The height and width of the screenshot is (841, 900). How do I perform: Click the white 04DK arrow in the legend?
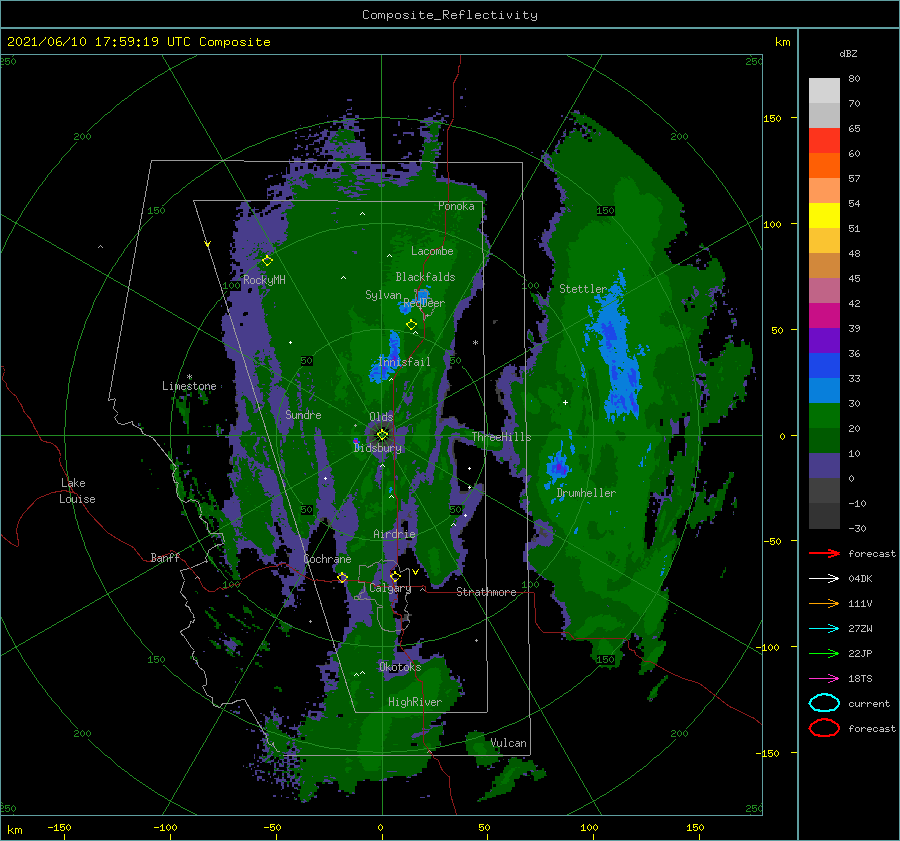tap(824, 579)
